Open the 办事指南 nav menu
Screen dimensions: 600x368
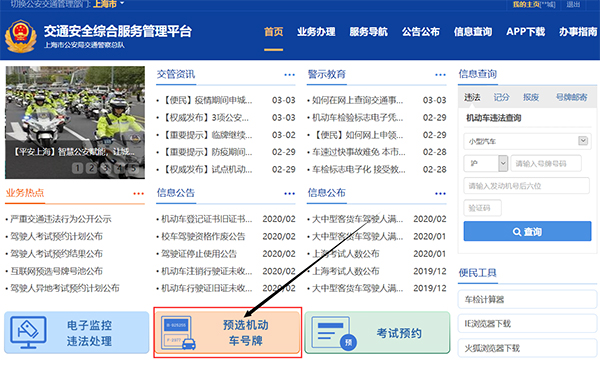(x=578, y=32)
